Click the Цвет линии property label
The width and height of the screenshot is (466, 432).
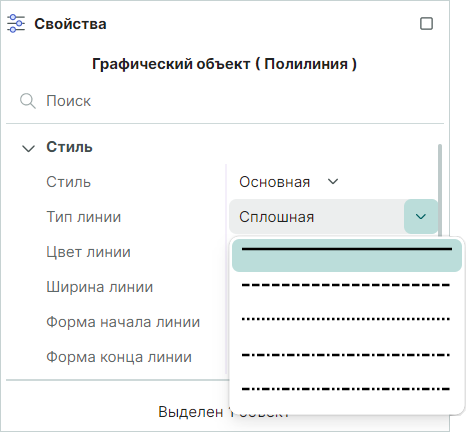point(88,252)
